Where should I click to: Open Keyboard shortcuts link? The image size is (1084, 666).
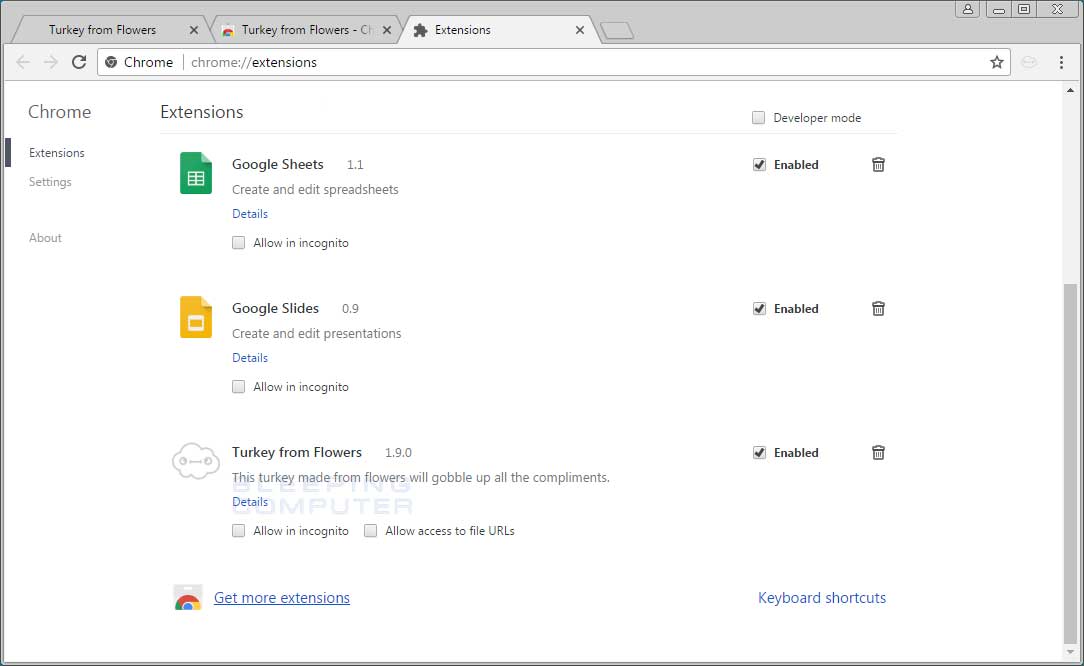click(821, 598)
